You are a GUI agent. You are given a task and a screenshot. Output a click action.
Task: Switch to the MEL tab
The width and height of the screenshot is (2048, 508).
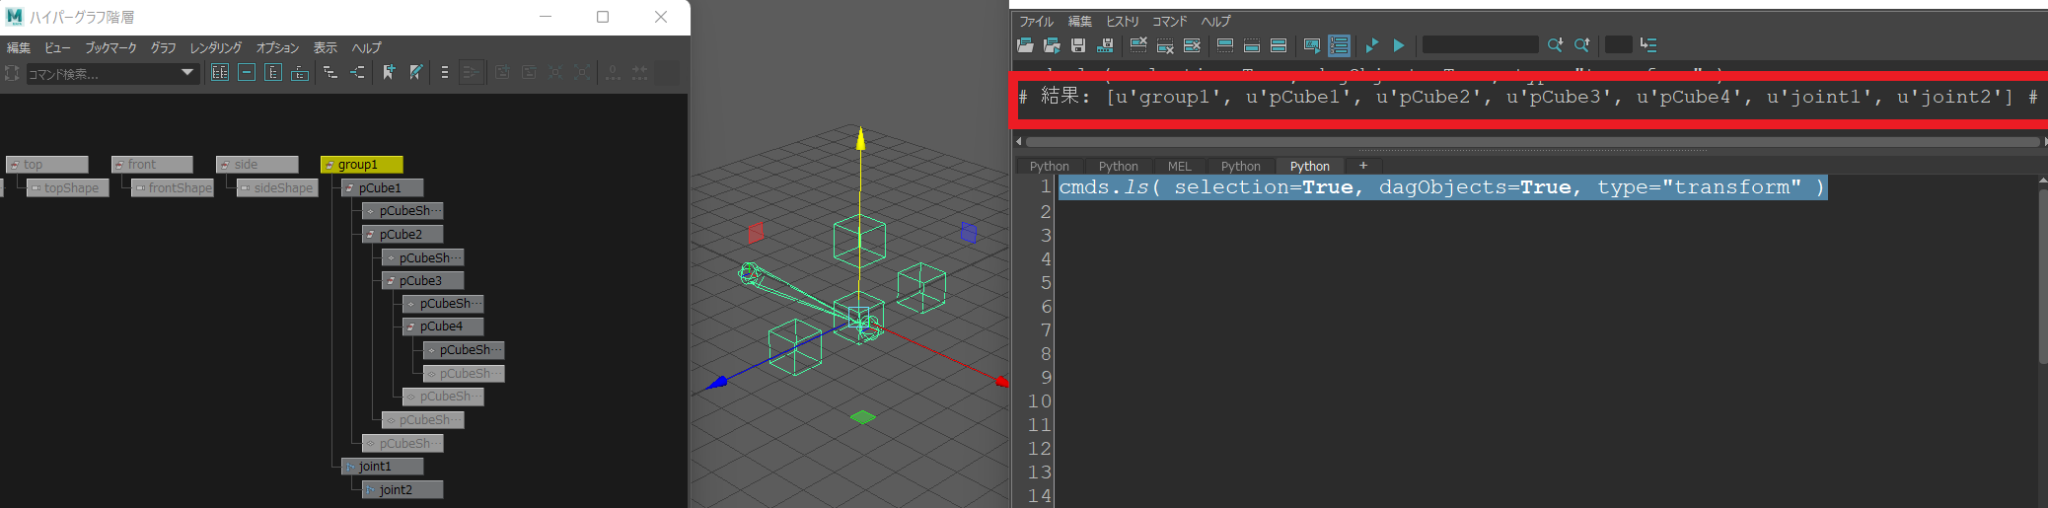pyautogui.click(x=1179, y=166)
